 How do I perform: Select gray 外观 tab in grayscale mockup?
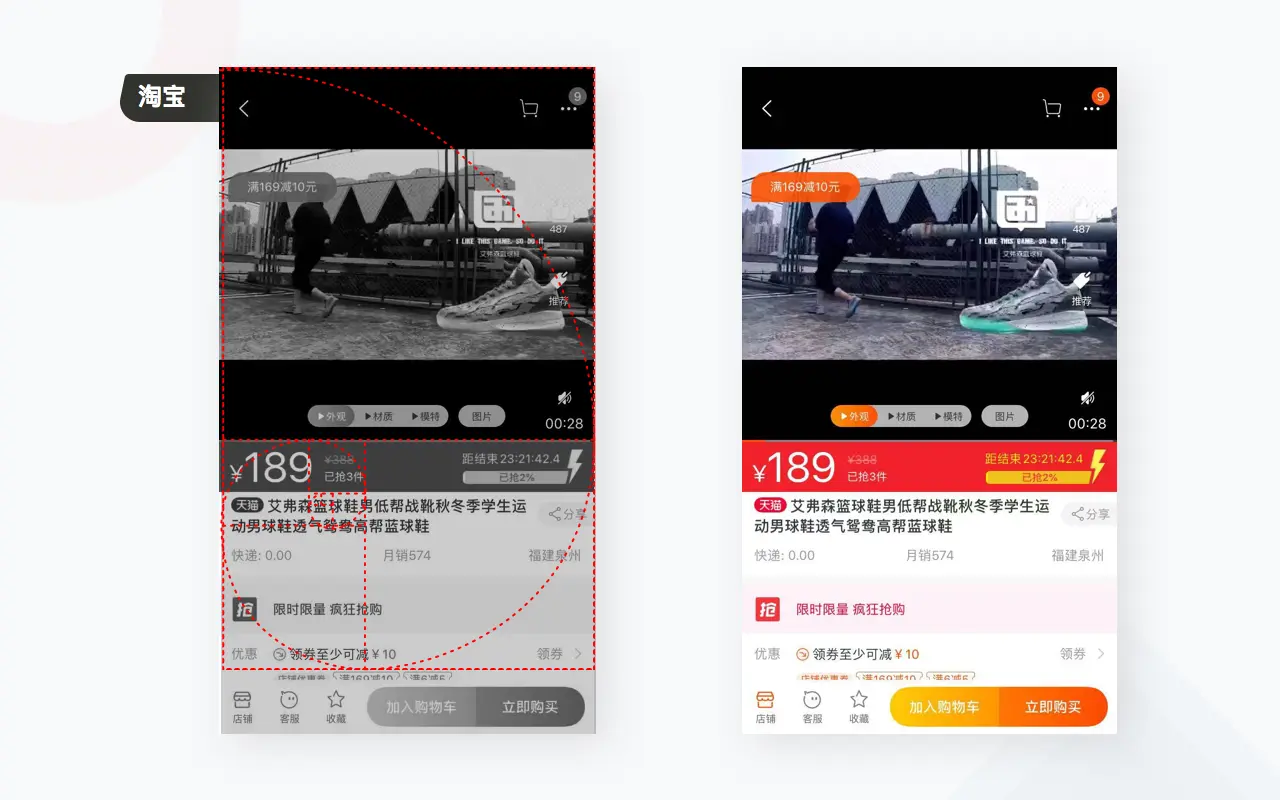tap(331, 416)
